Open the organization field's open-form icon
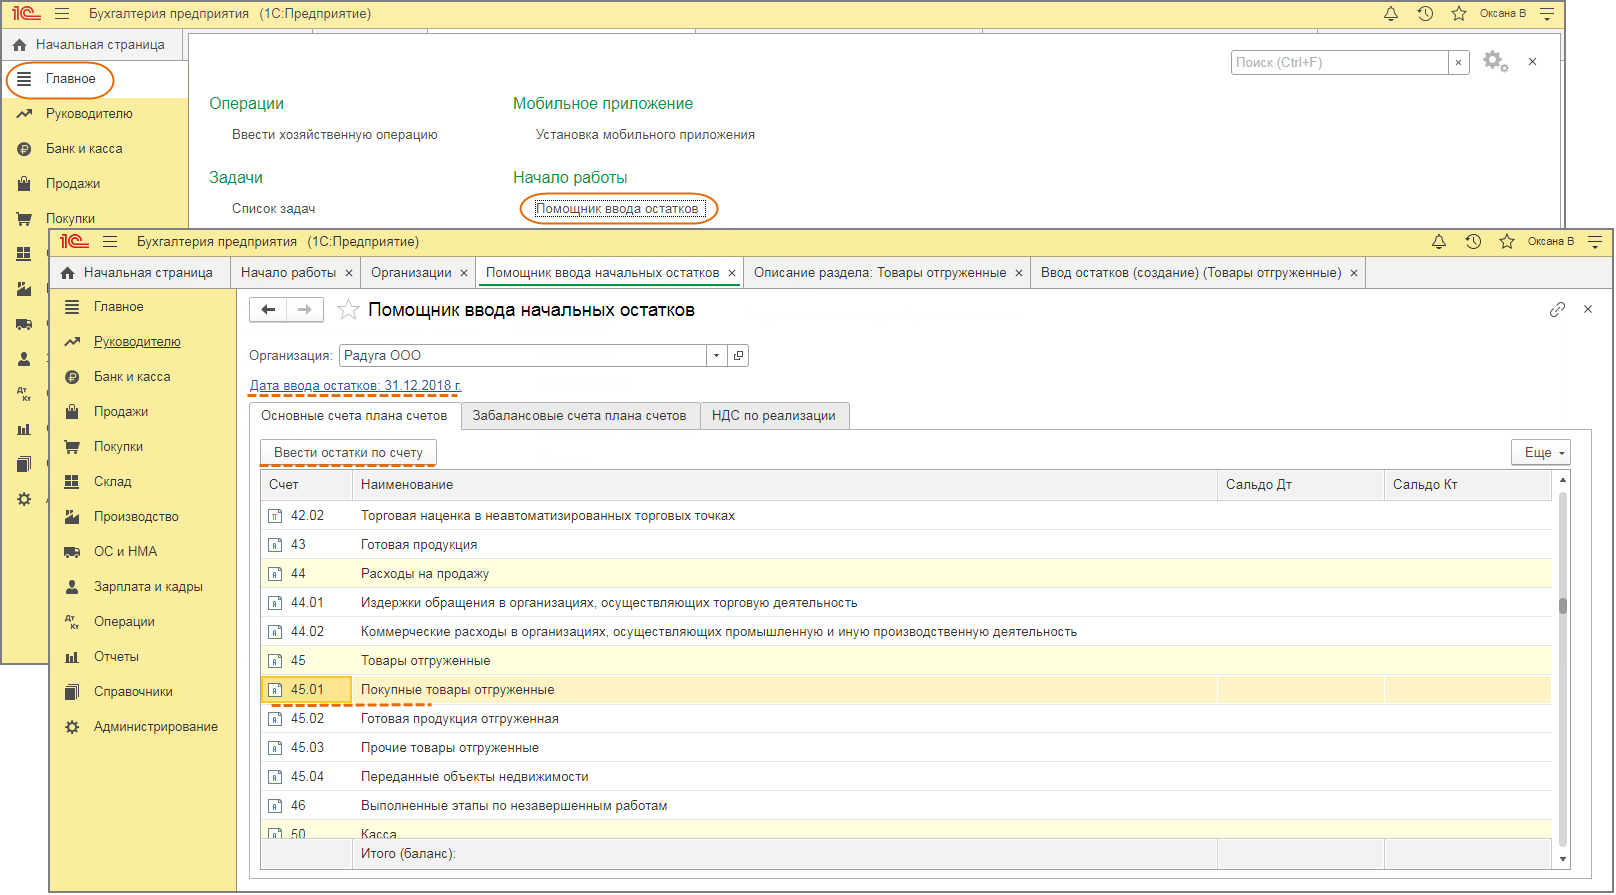 pyautogui.click(x=738, y=356)
